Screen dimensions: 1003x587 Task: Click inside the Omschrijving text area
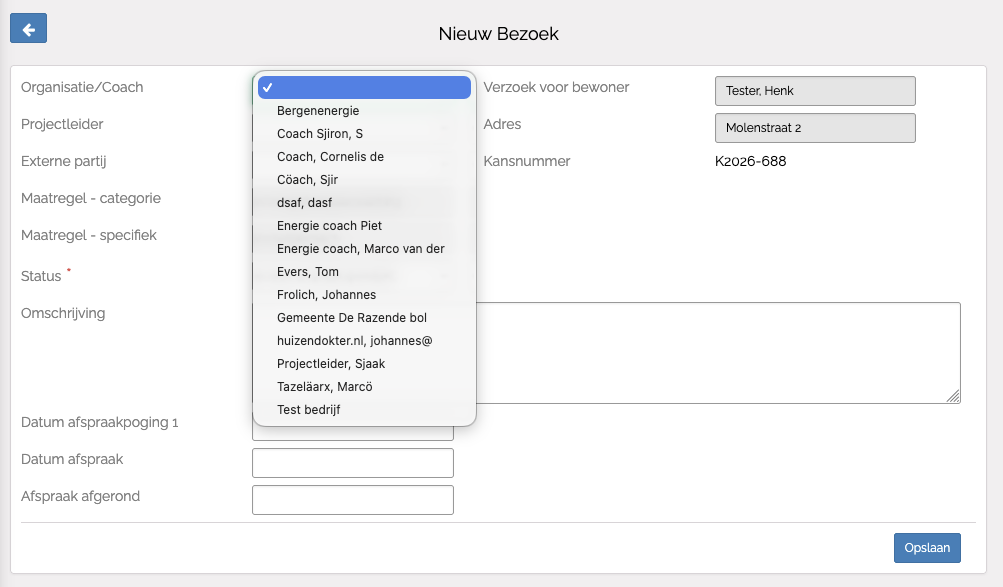pyautogui.click(x=715, y=353)
